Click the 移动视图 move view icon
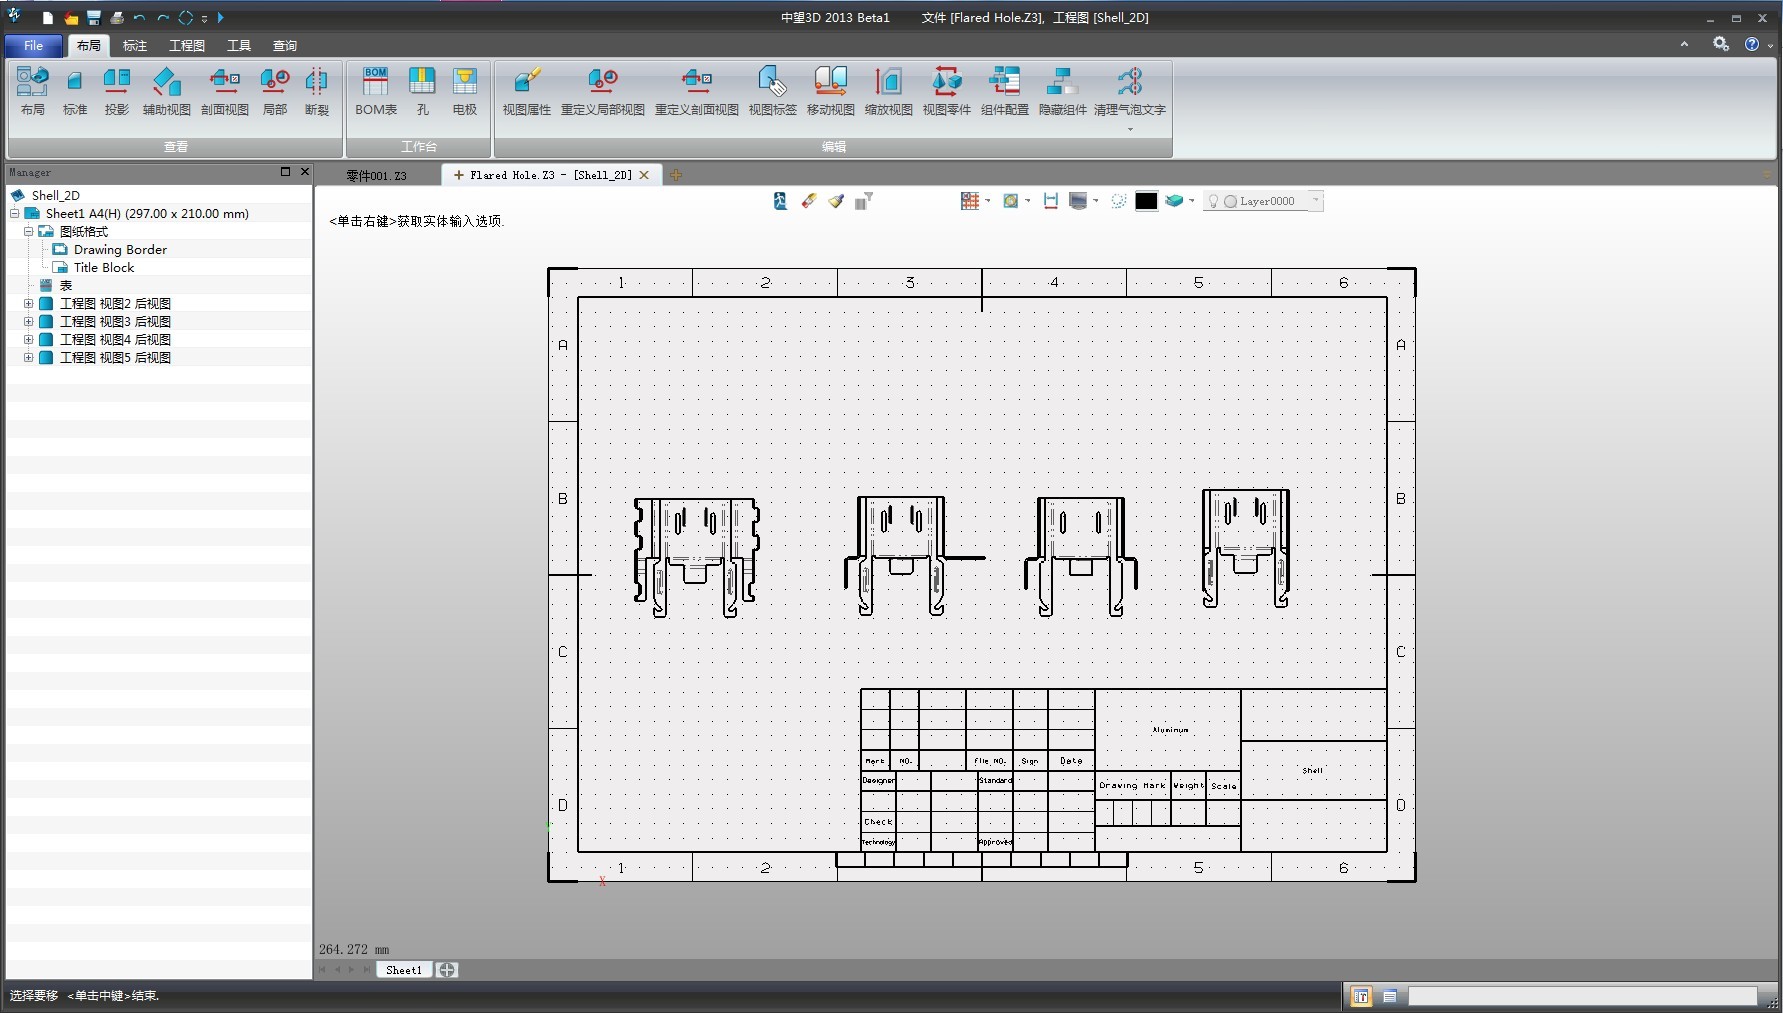Image resolution: width=1783 pixels, height=1013 pixels. click(830, 91)
